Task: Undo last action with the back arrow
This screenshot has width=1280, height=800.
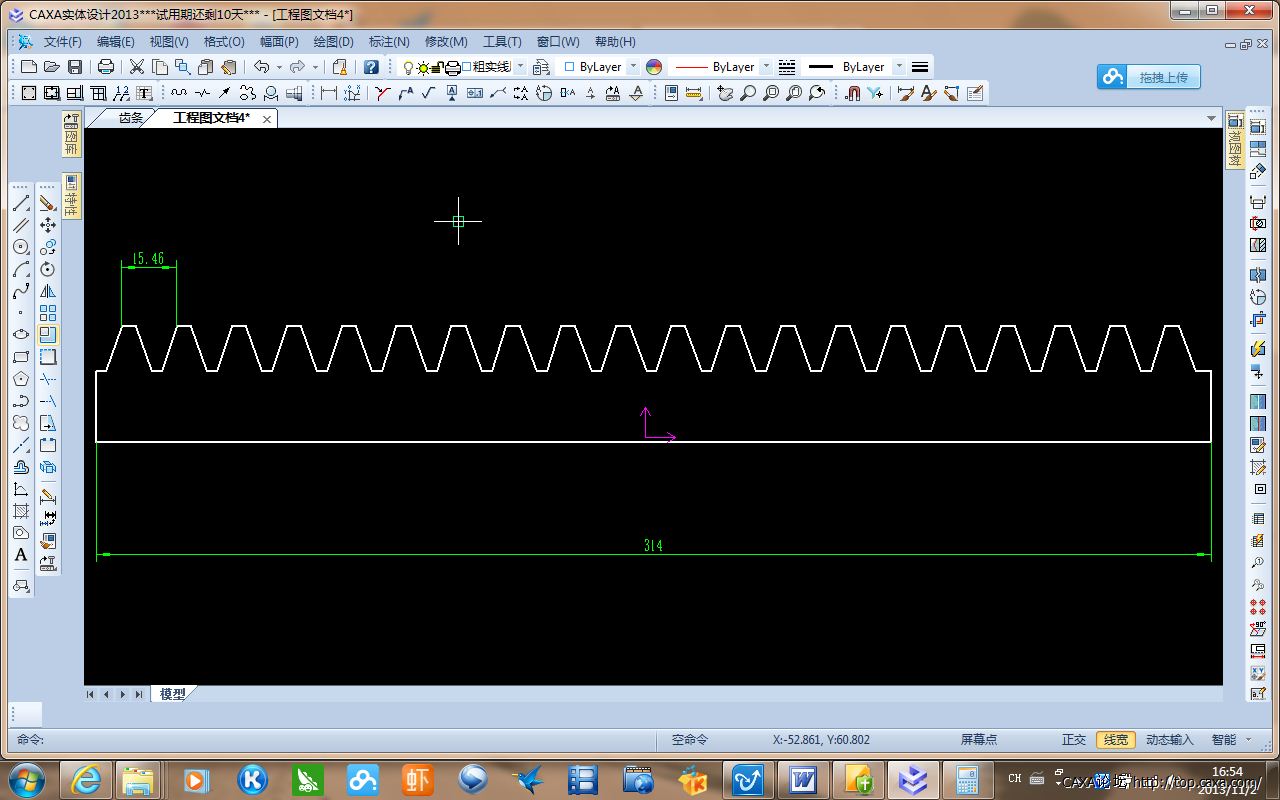Action: 261,67
